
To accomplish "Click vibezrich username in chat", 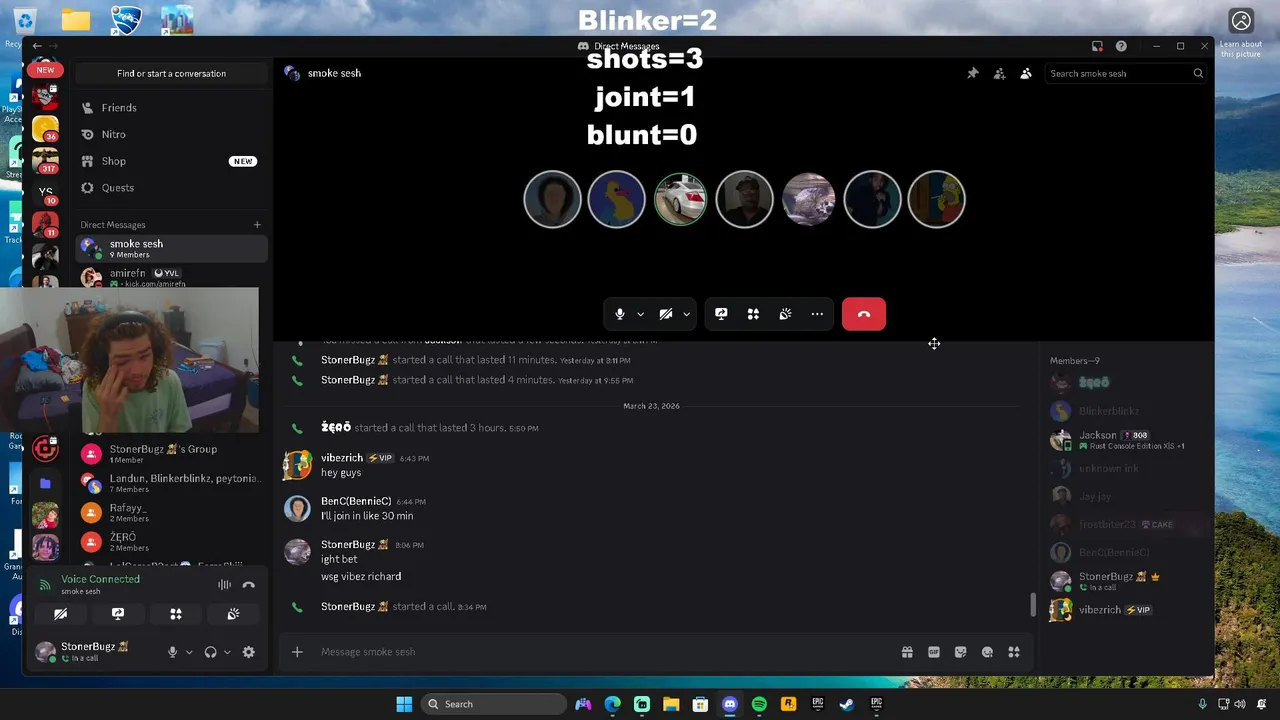I will 342,458.
